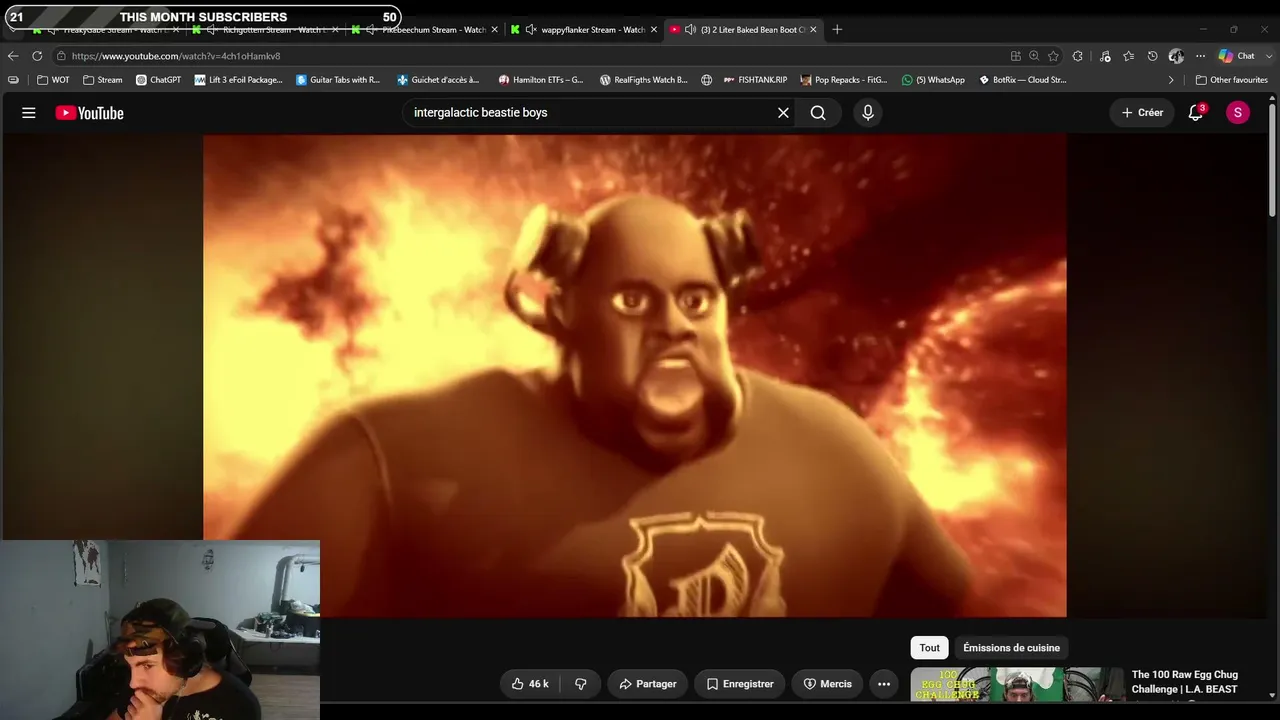Select the 2 Liter Baked Bean tab
Screen dimensions: 1280x720
(743, 30)
